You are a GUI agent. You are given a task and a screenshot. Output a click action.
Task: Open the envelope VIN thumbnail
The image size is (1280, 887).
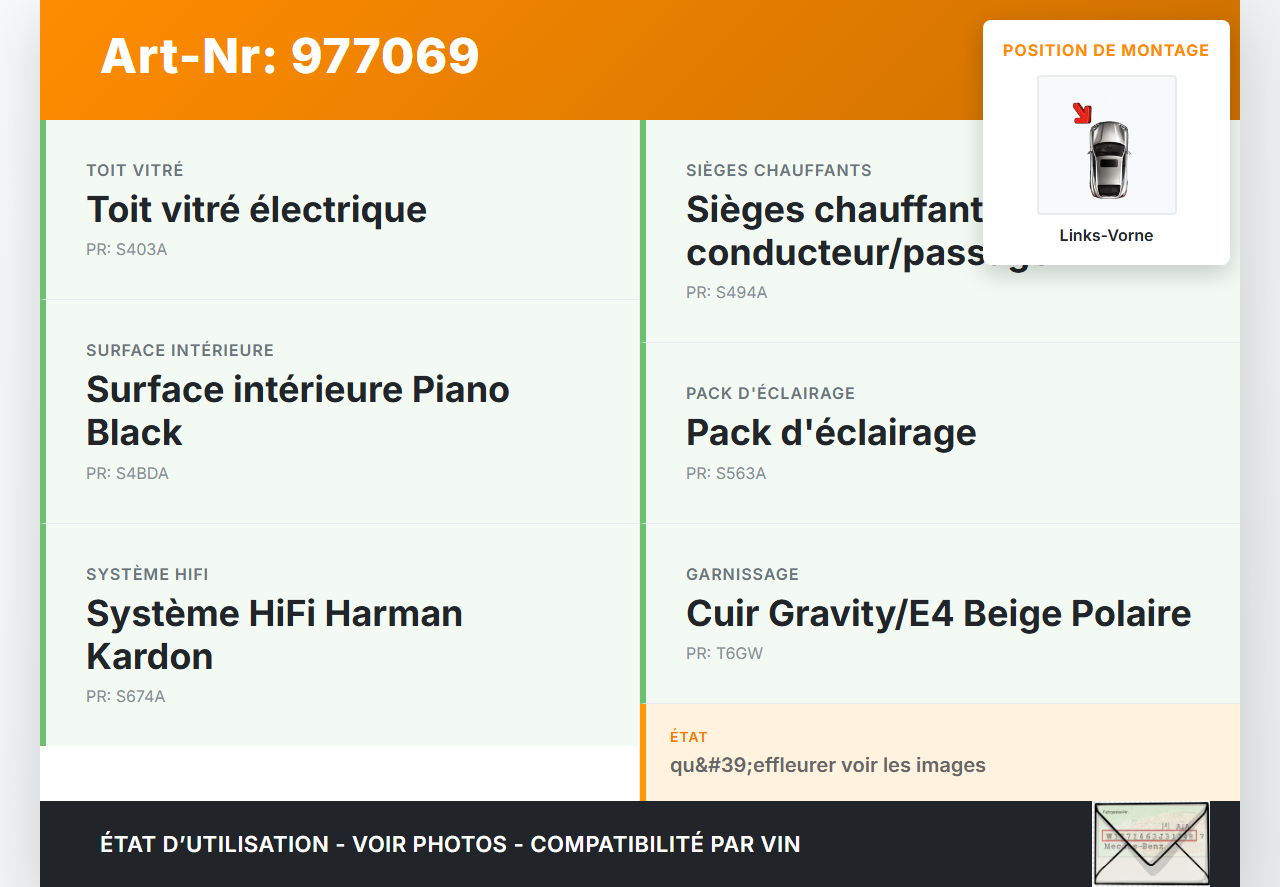click(1150, 843)
